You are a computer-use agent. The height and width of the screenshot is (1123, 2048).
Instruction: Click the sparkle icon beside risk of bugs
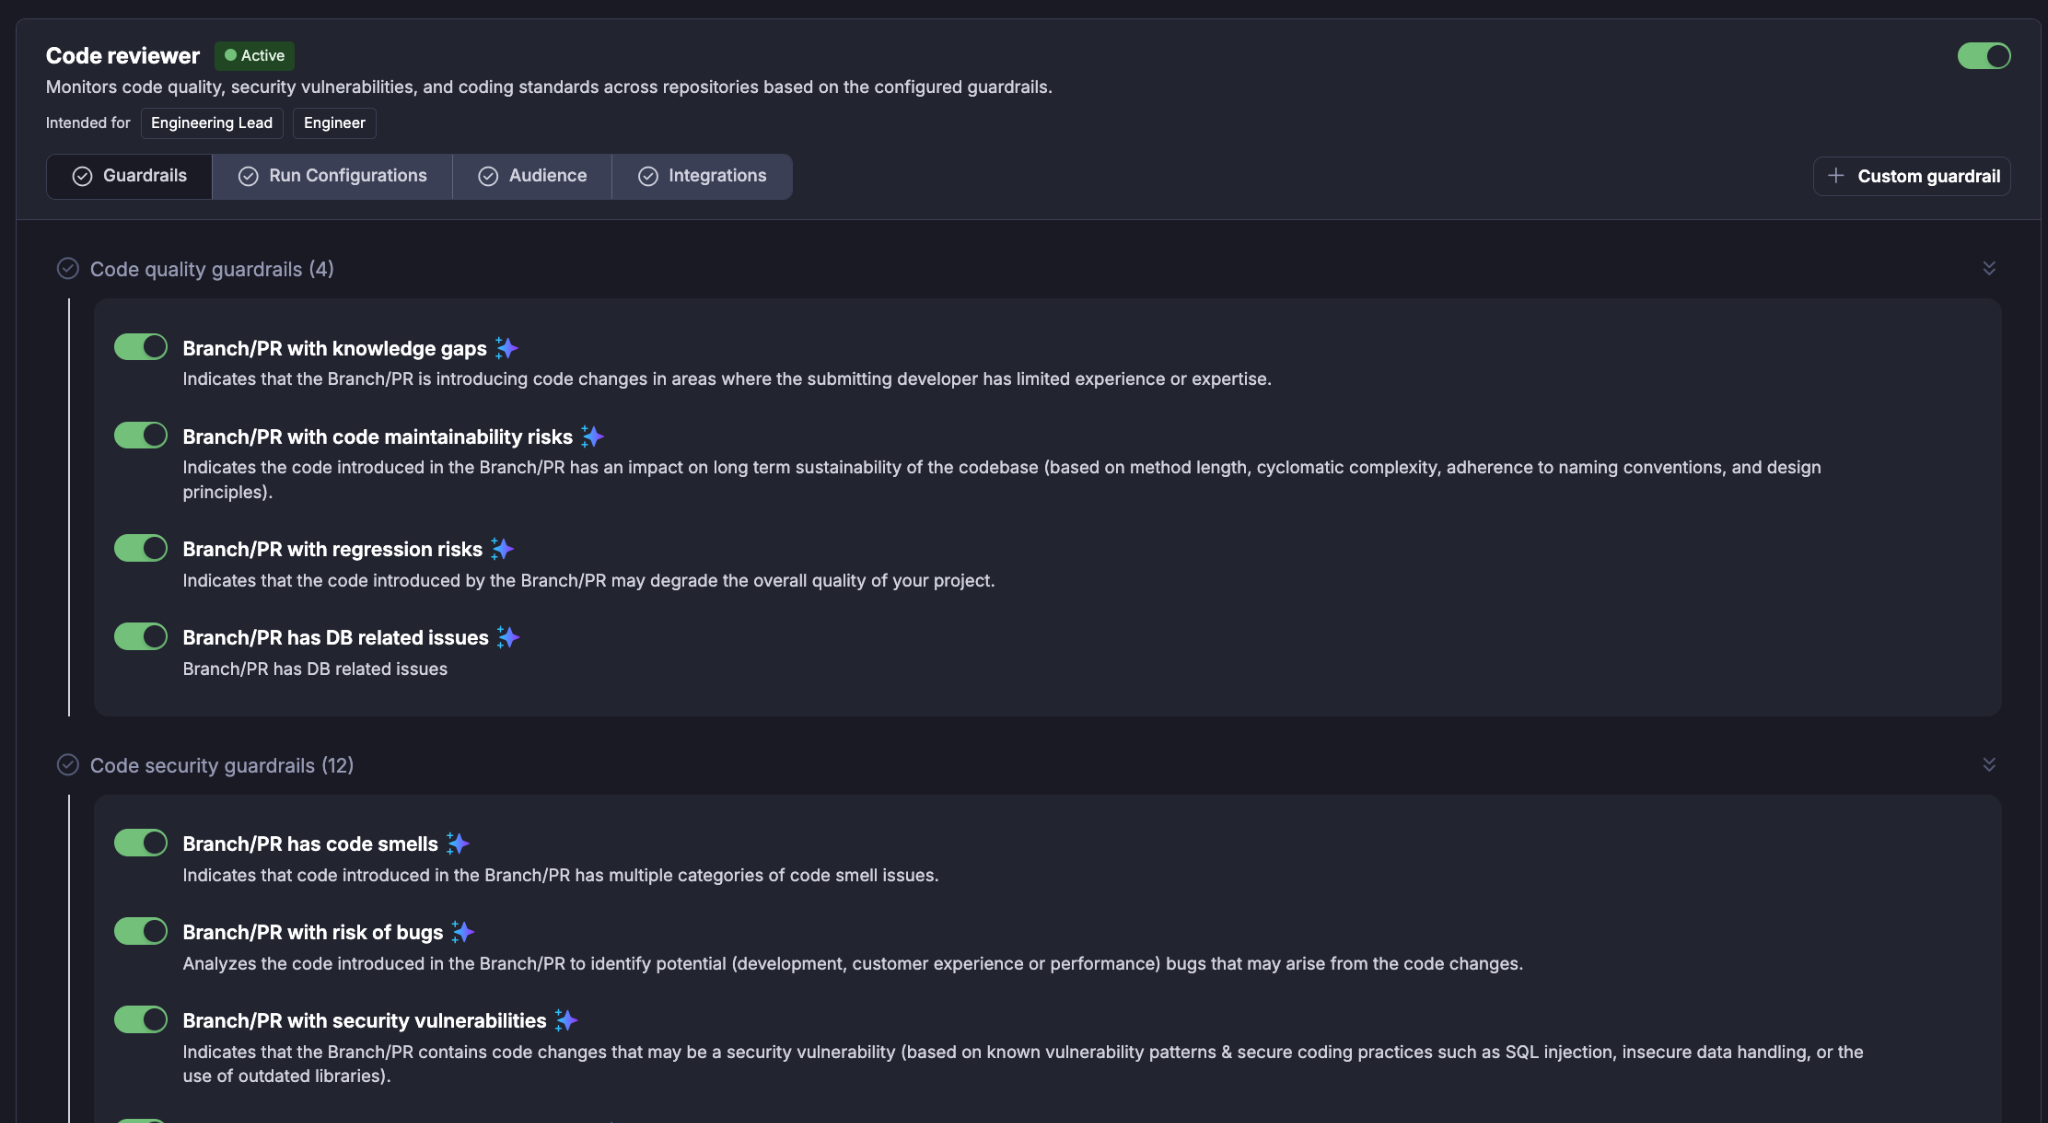[462, 932]
